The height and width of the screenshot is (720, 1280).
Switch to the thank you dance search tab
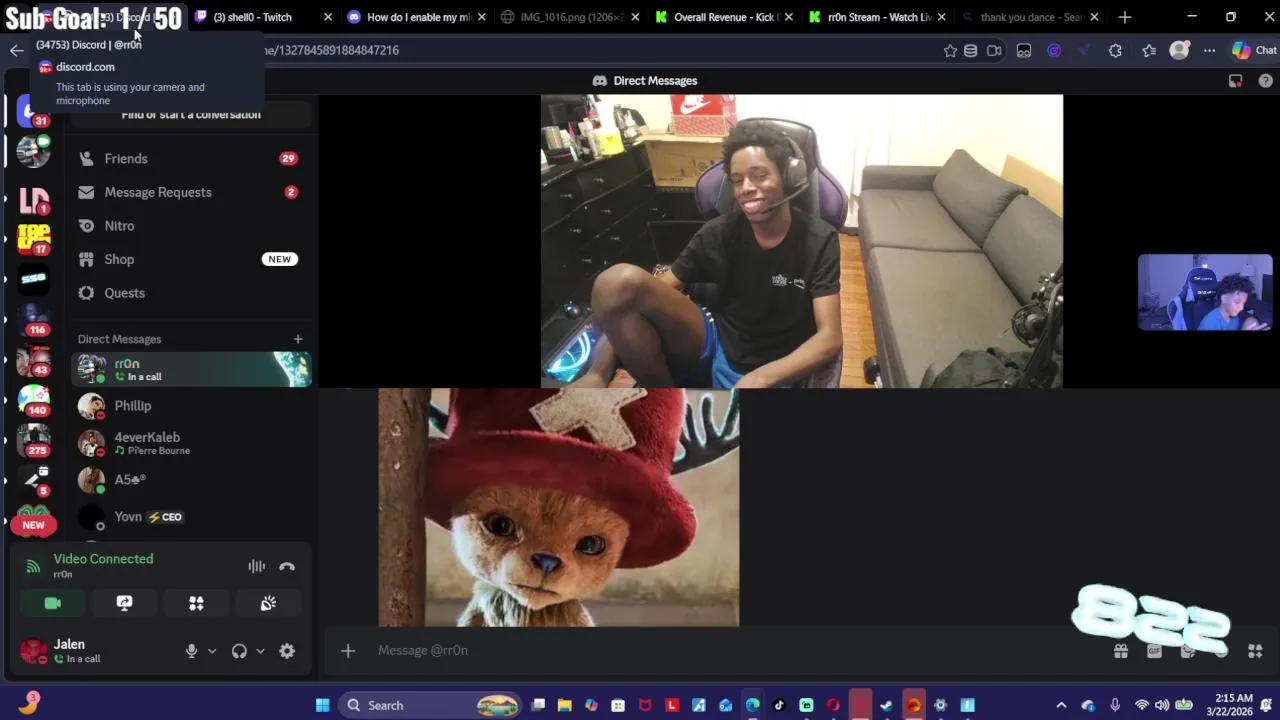click(x=1029, y=17)
